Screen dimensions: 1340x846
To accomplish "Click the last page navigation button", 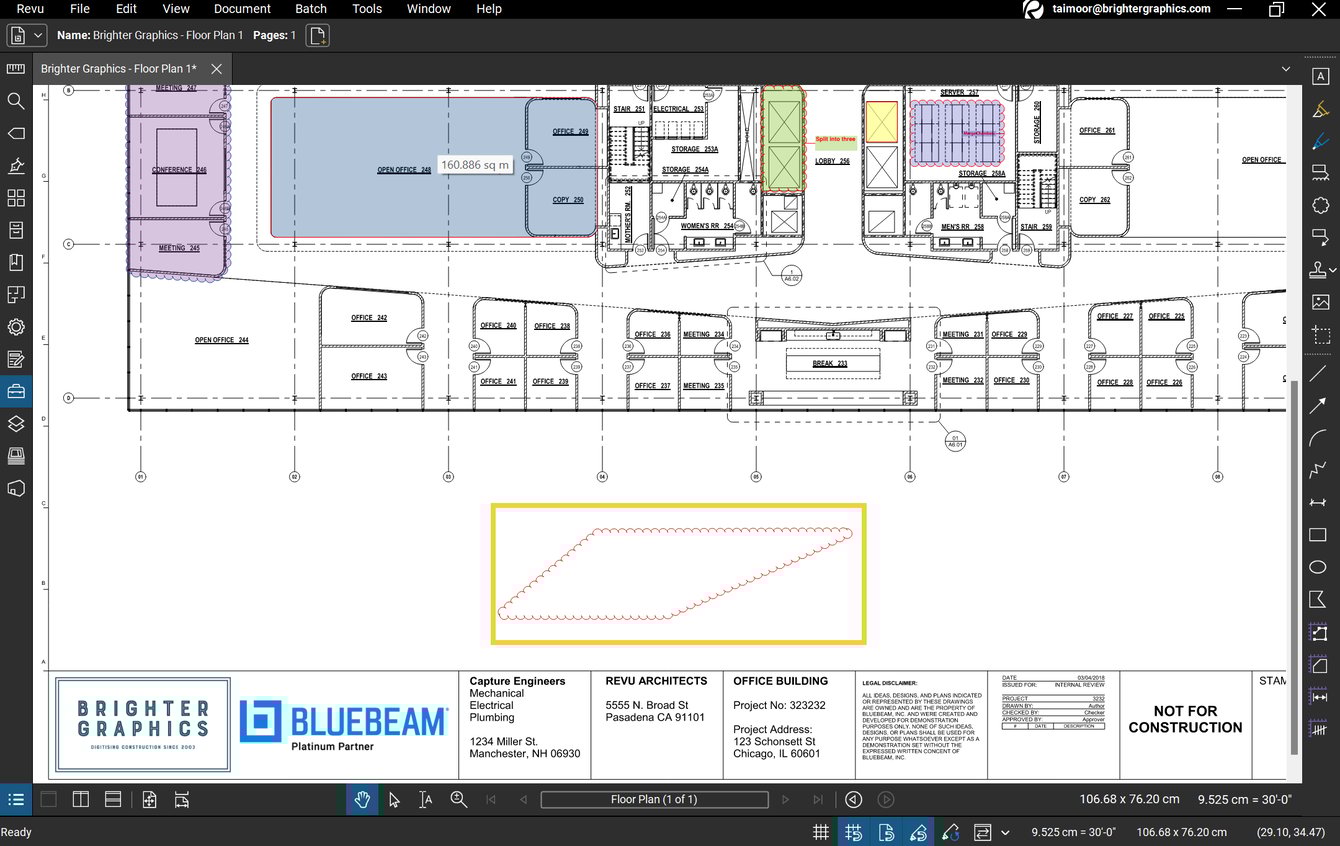I will point(818,799).
